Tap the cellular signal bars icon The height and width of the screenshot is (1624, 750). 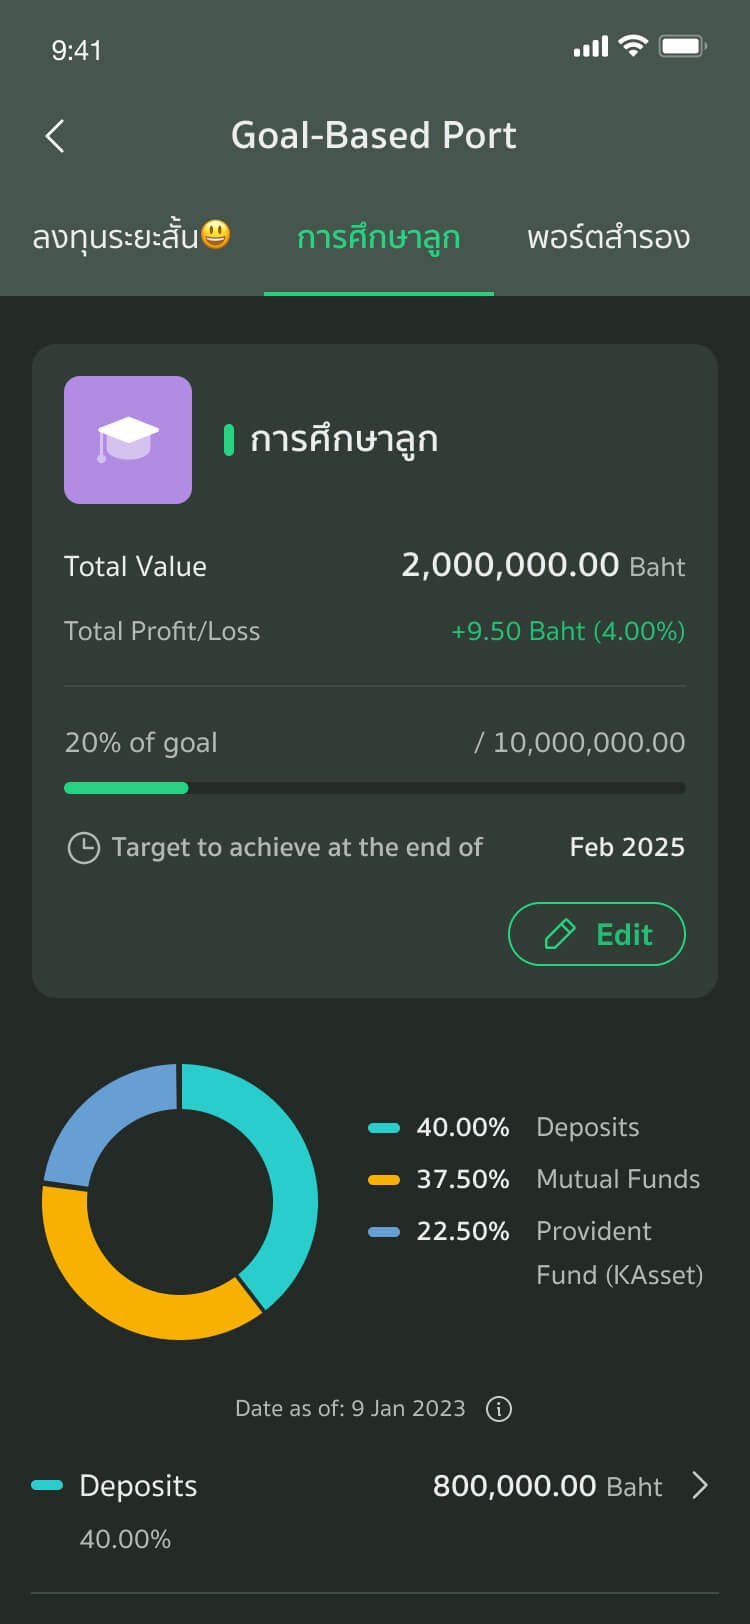(590, 47)
